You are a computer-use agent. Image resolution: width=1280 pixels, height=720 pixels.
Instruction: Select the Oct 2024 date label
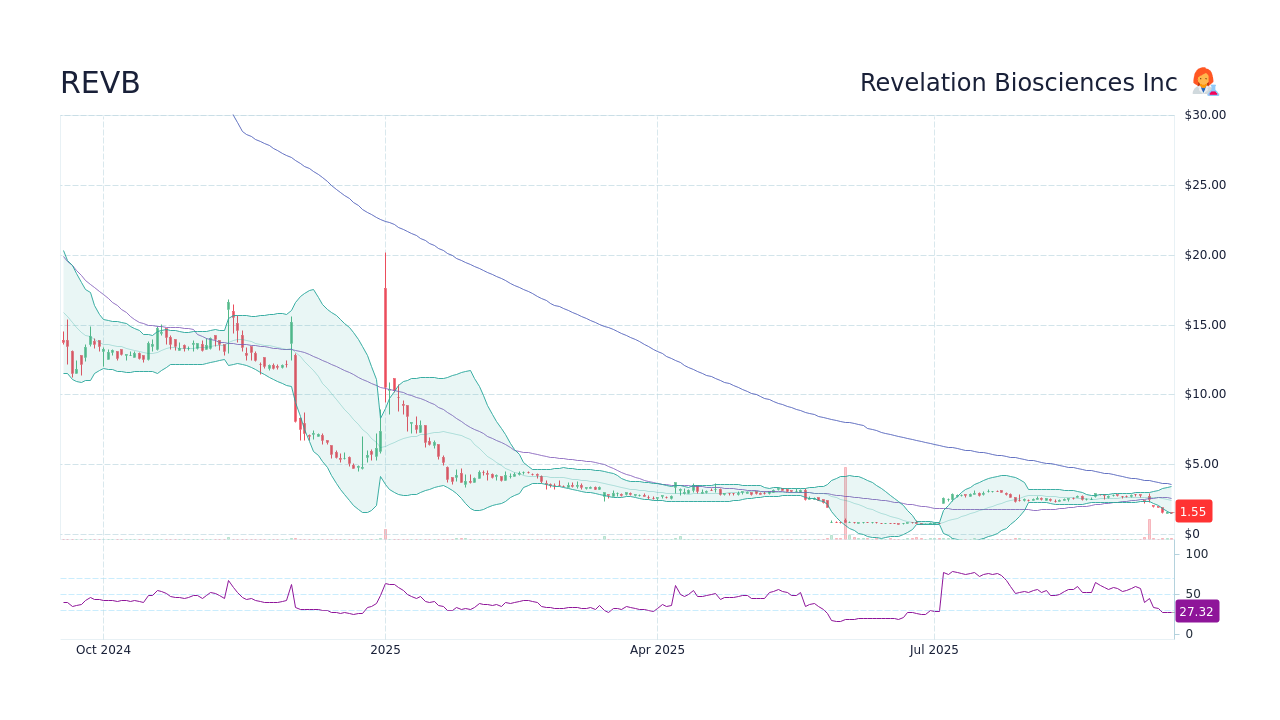coord(103,649)
